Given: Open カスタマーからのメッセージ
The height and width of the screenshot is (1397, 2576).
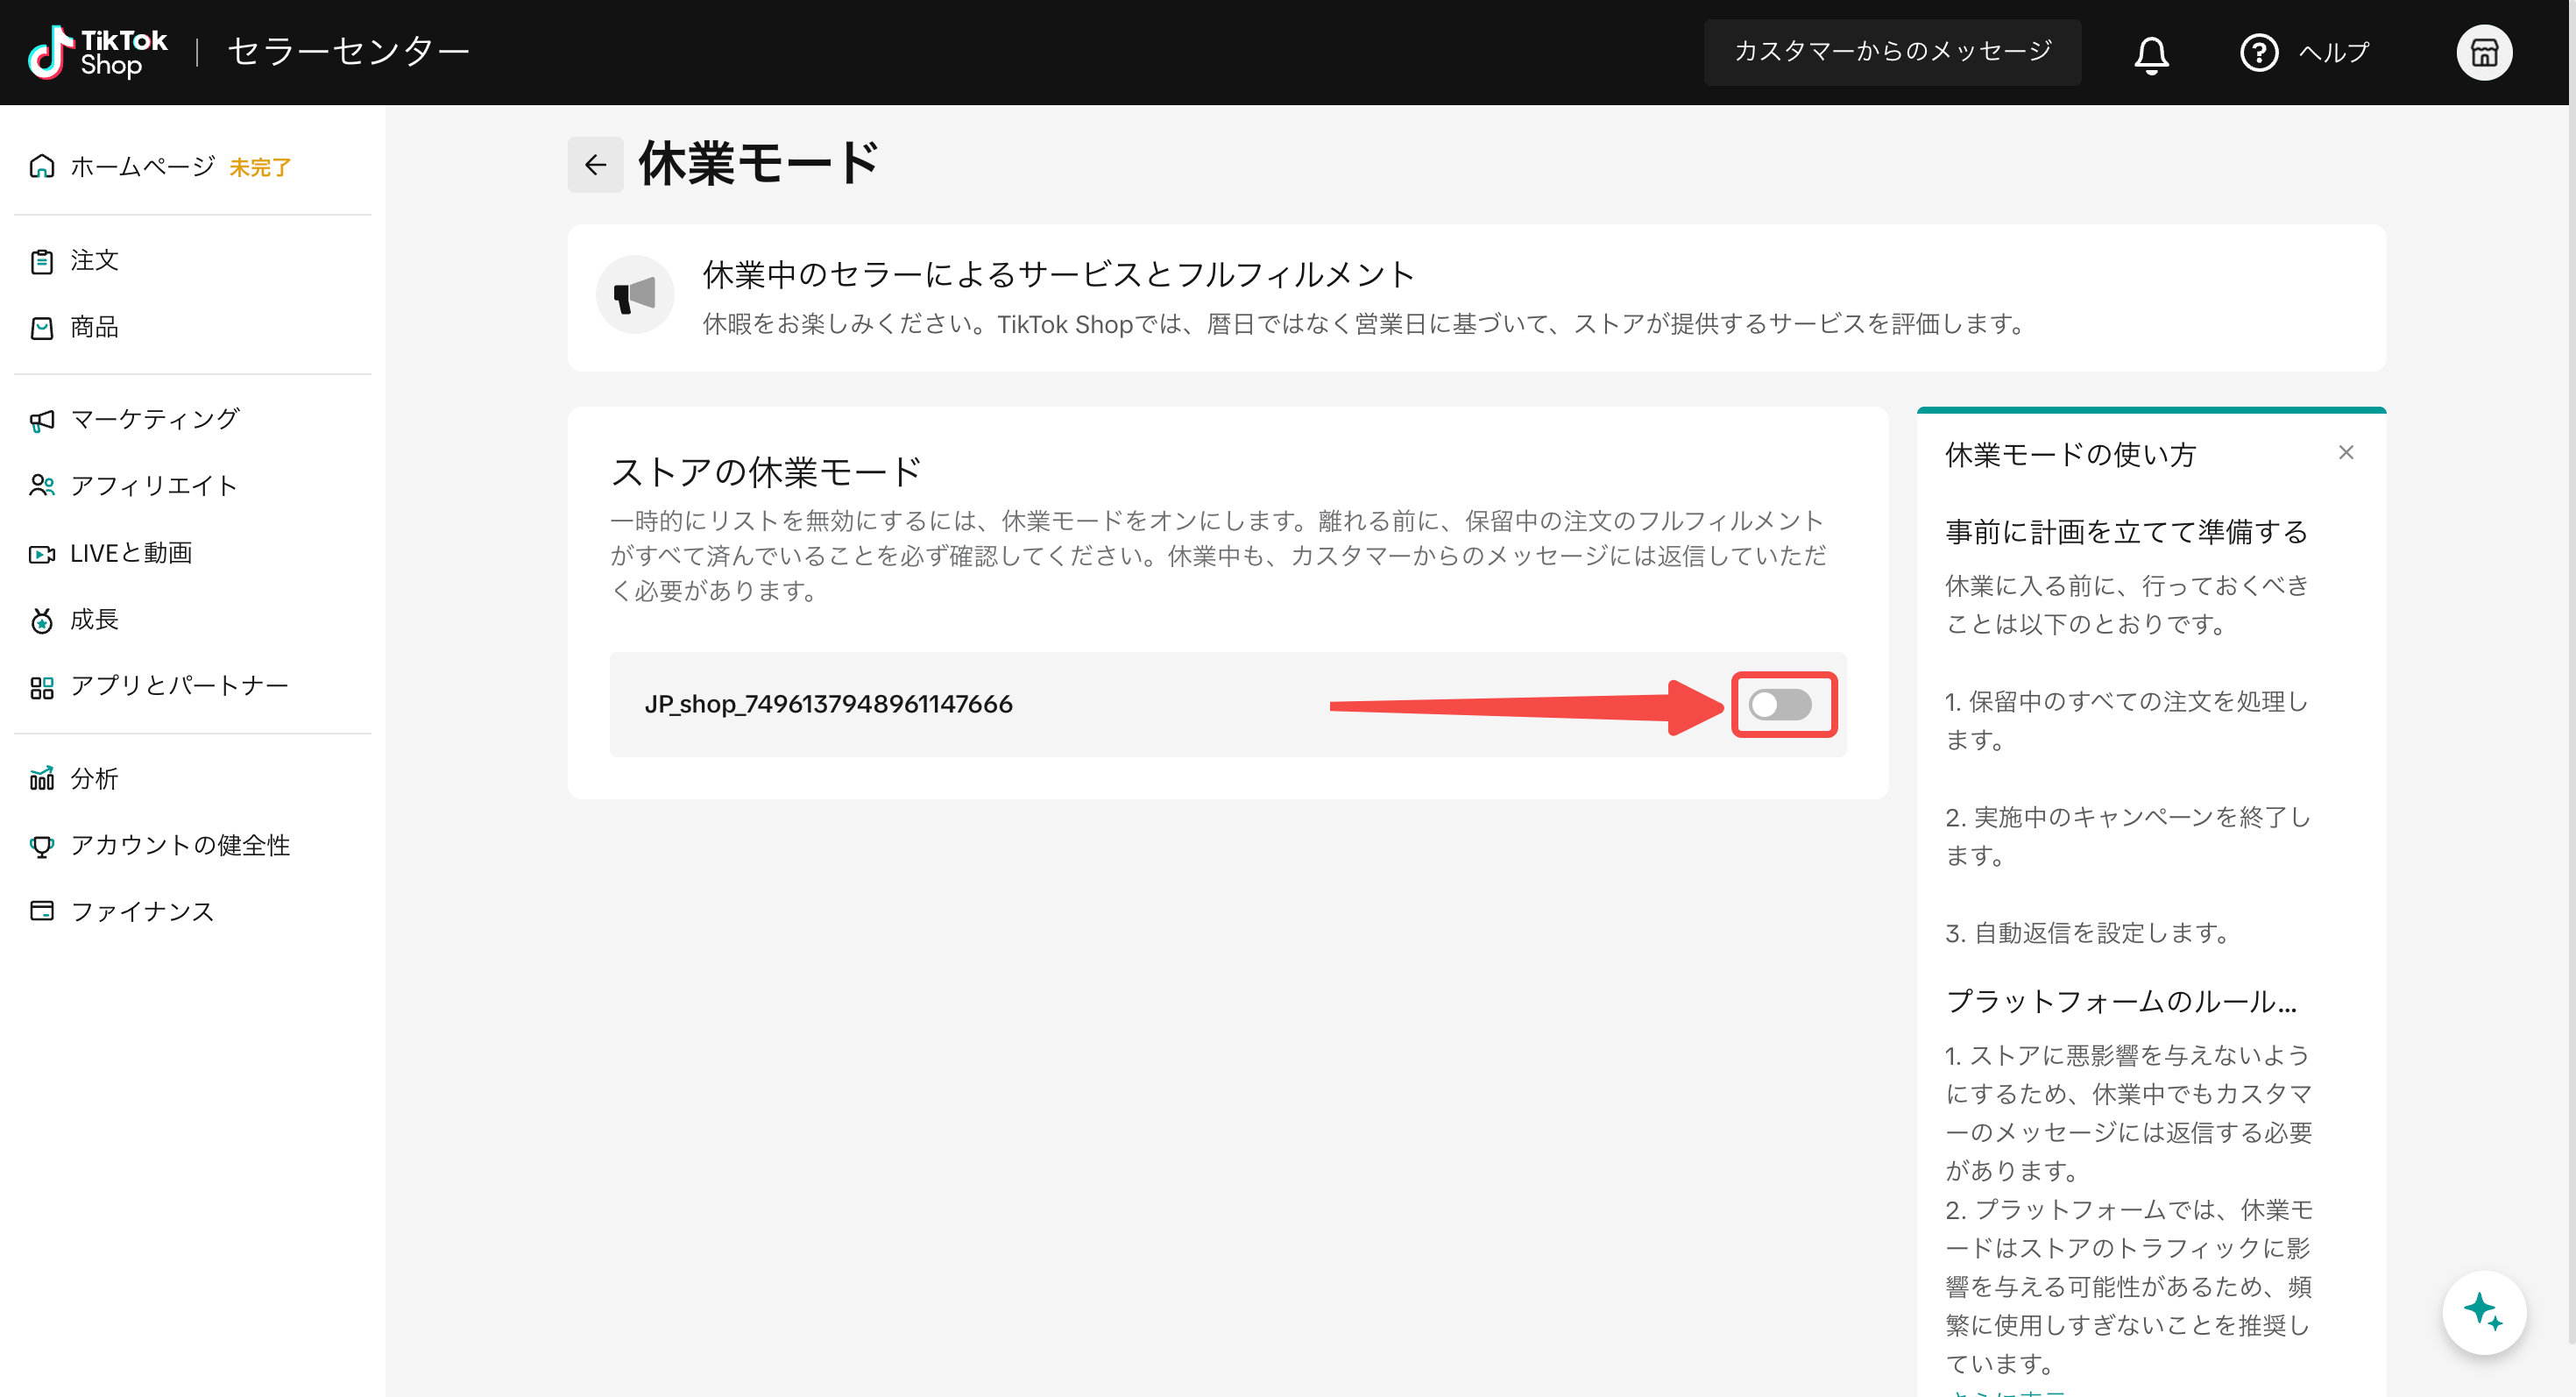Looking at the screenshot, I should [1892, 52].
